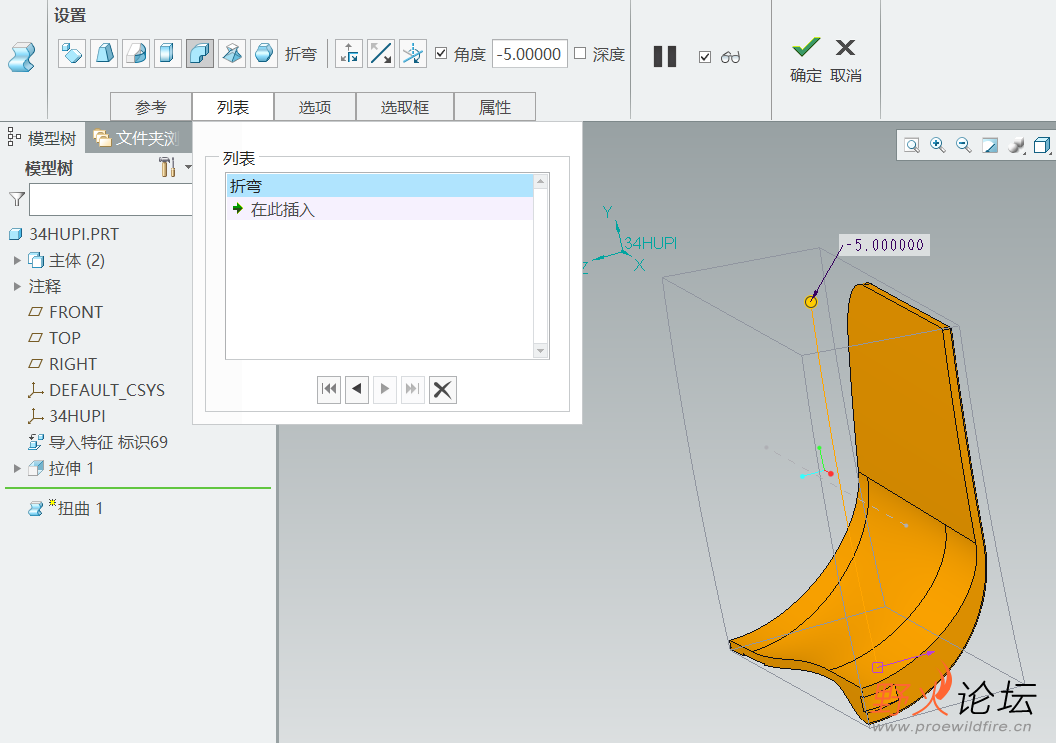Click the yellow angle drag handle
1056x743 pixels.
click(811, 302)
